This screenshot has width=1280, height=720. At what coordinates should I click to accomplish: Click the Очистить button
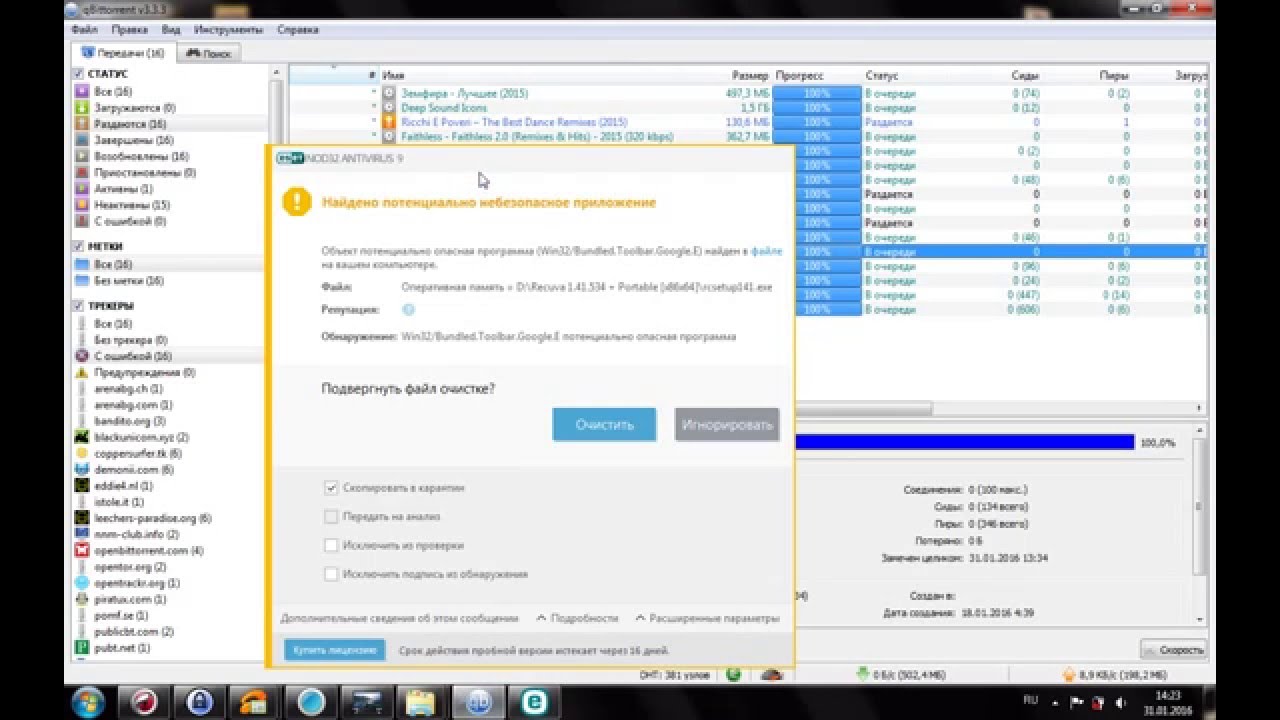point(604,424)
